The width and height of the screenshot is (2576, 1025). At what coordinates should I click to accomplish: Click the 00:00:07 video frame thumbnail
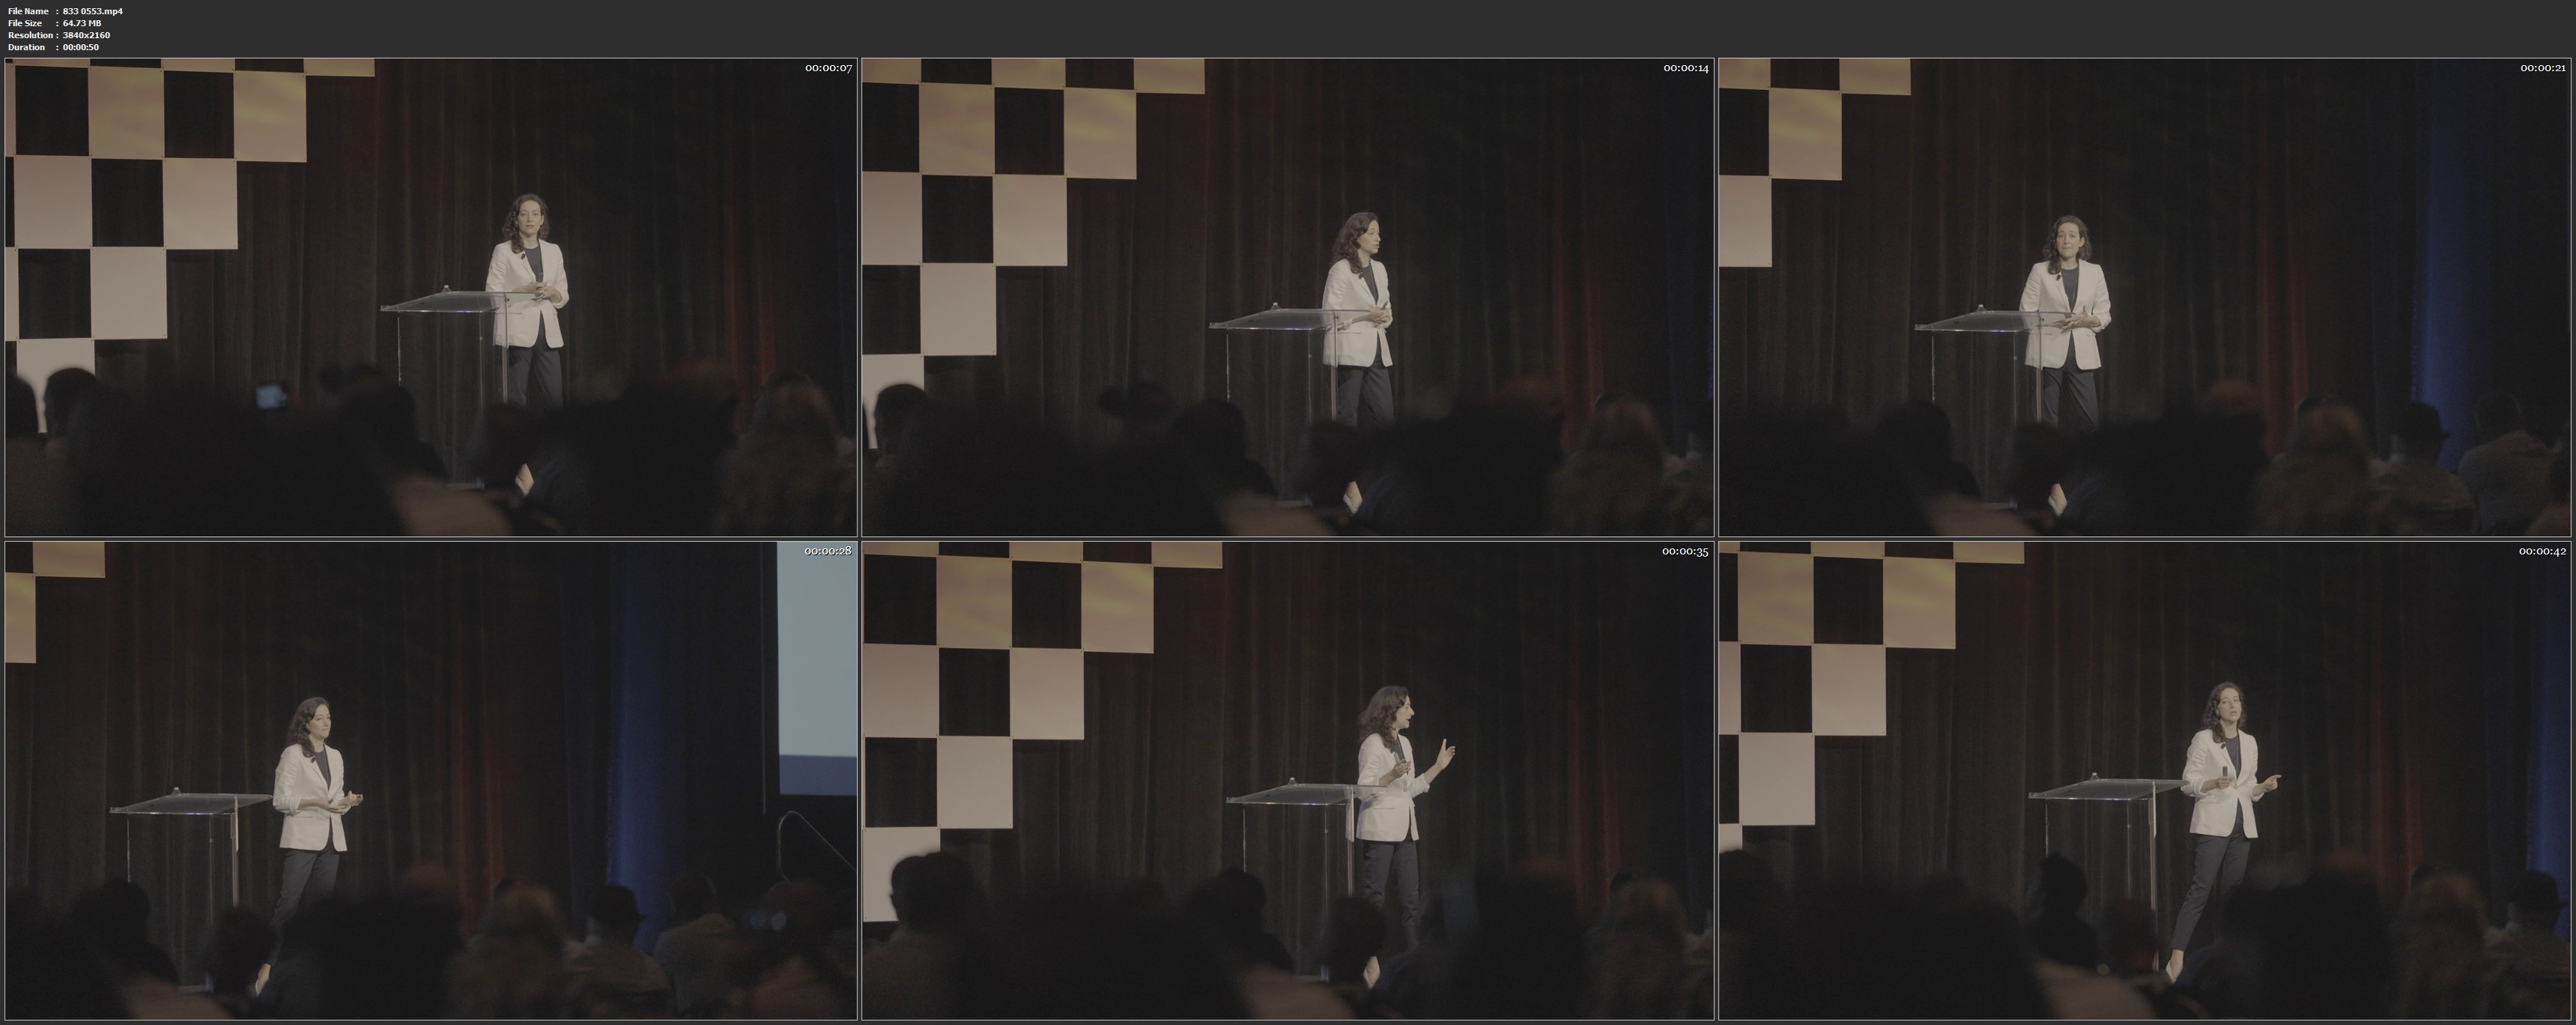[430, 297]
